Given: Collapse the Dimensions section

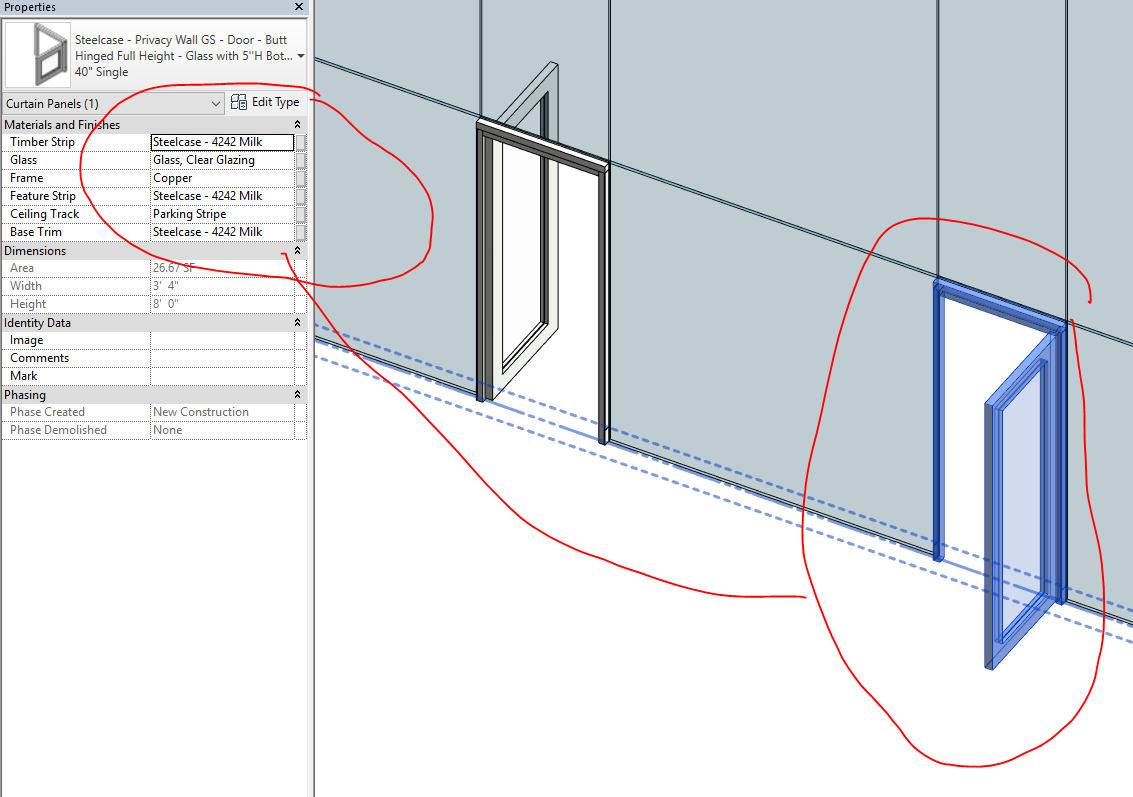Looking at the screenshot, I should click(x=297, y=251).
